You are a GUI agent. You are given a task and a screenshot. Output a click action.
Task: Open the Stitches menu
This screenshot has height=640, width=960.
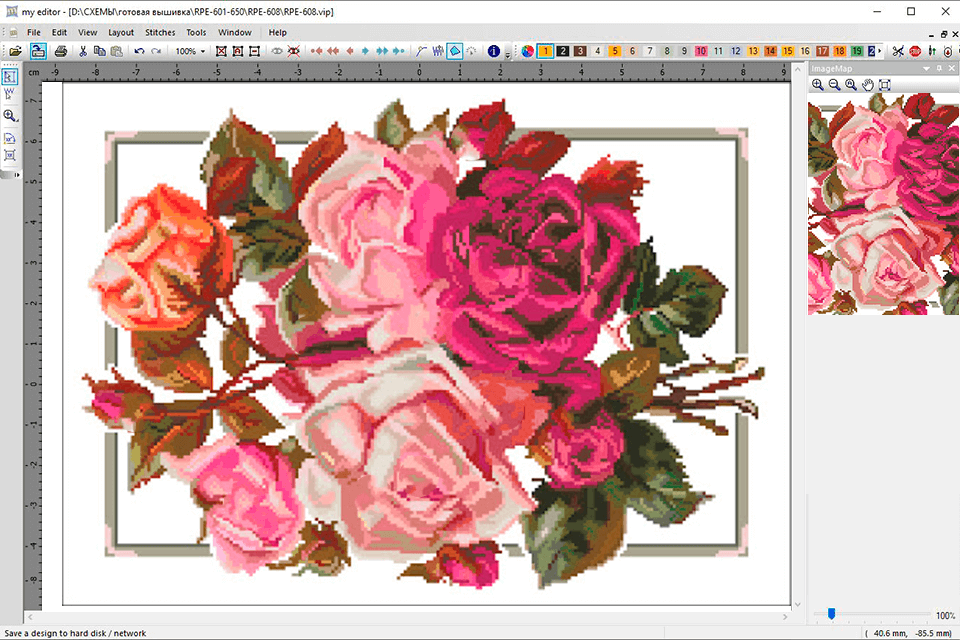coord(160,31)
